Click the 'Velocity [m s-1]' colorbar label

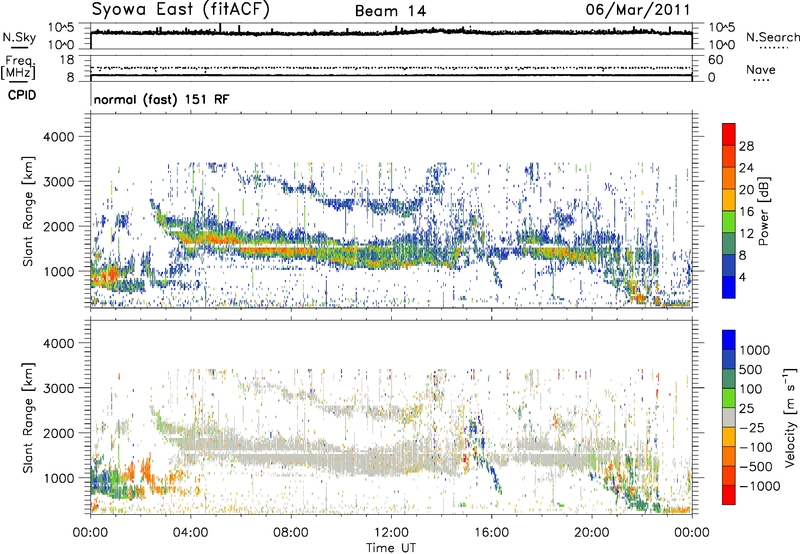tap(790, 418)
